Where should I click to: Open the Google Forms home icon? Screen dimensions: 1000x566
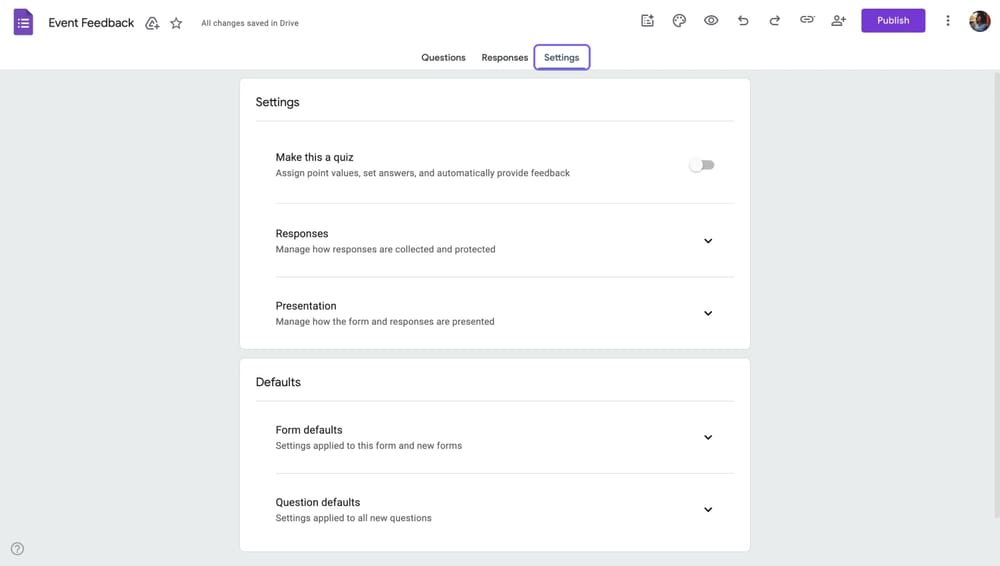(x=23, y=22)
